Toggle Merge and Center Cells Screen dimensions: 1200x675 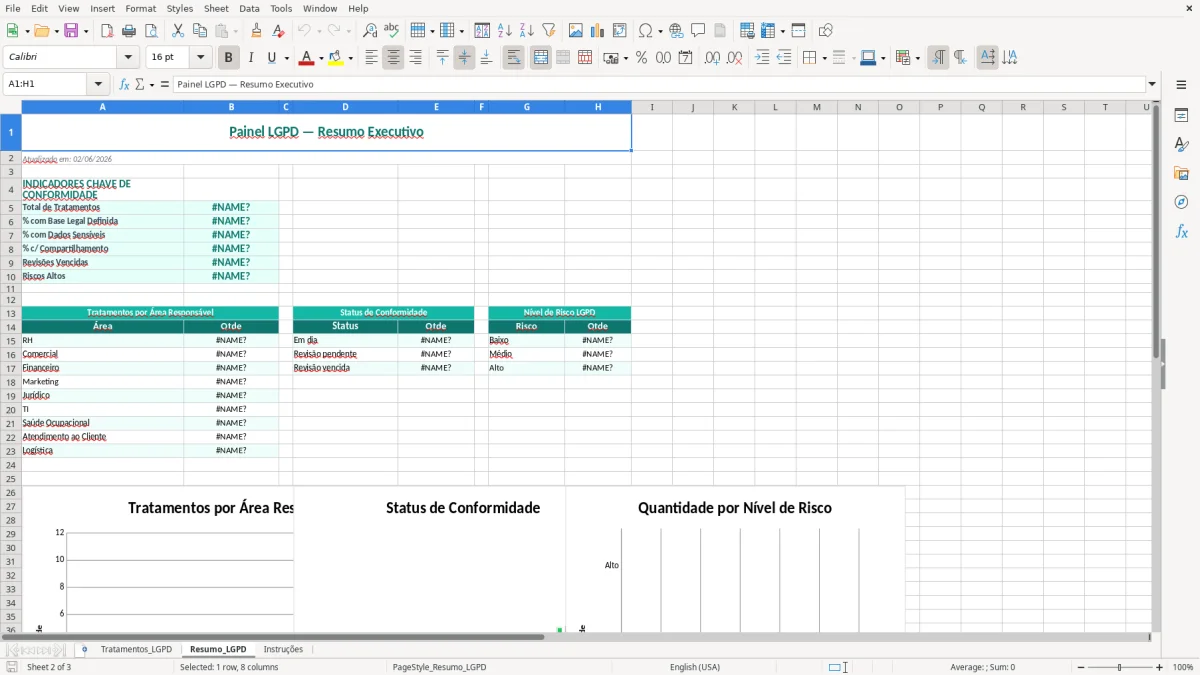(x=541, y=58)
